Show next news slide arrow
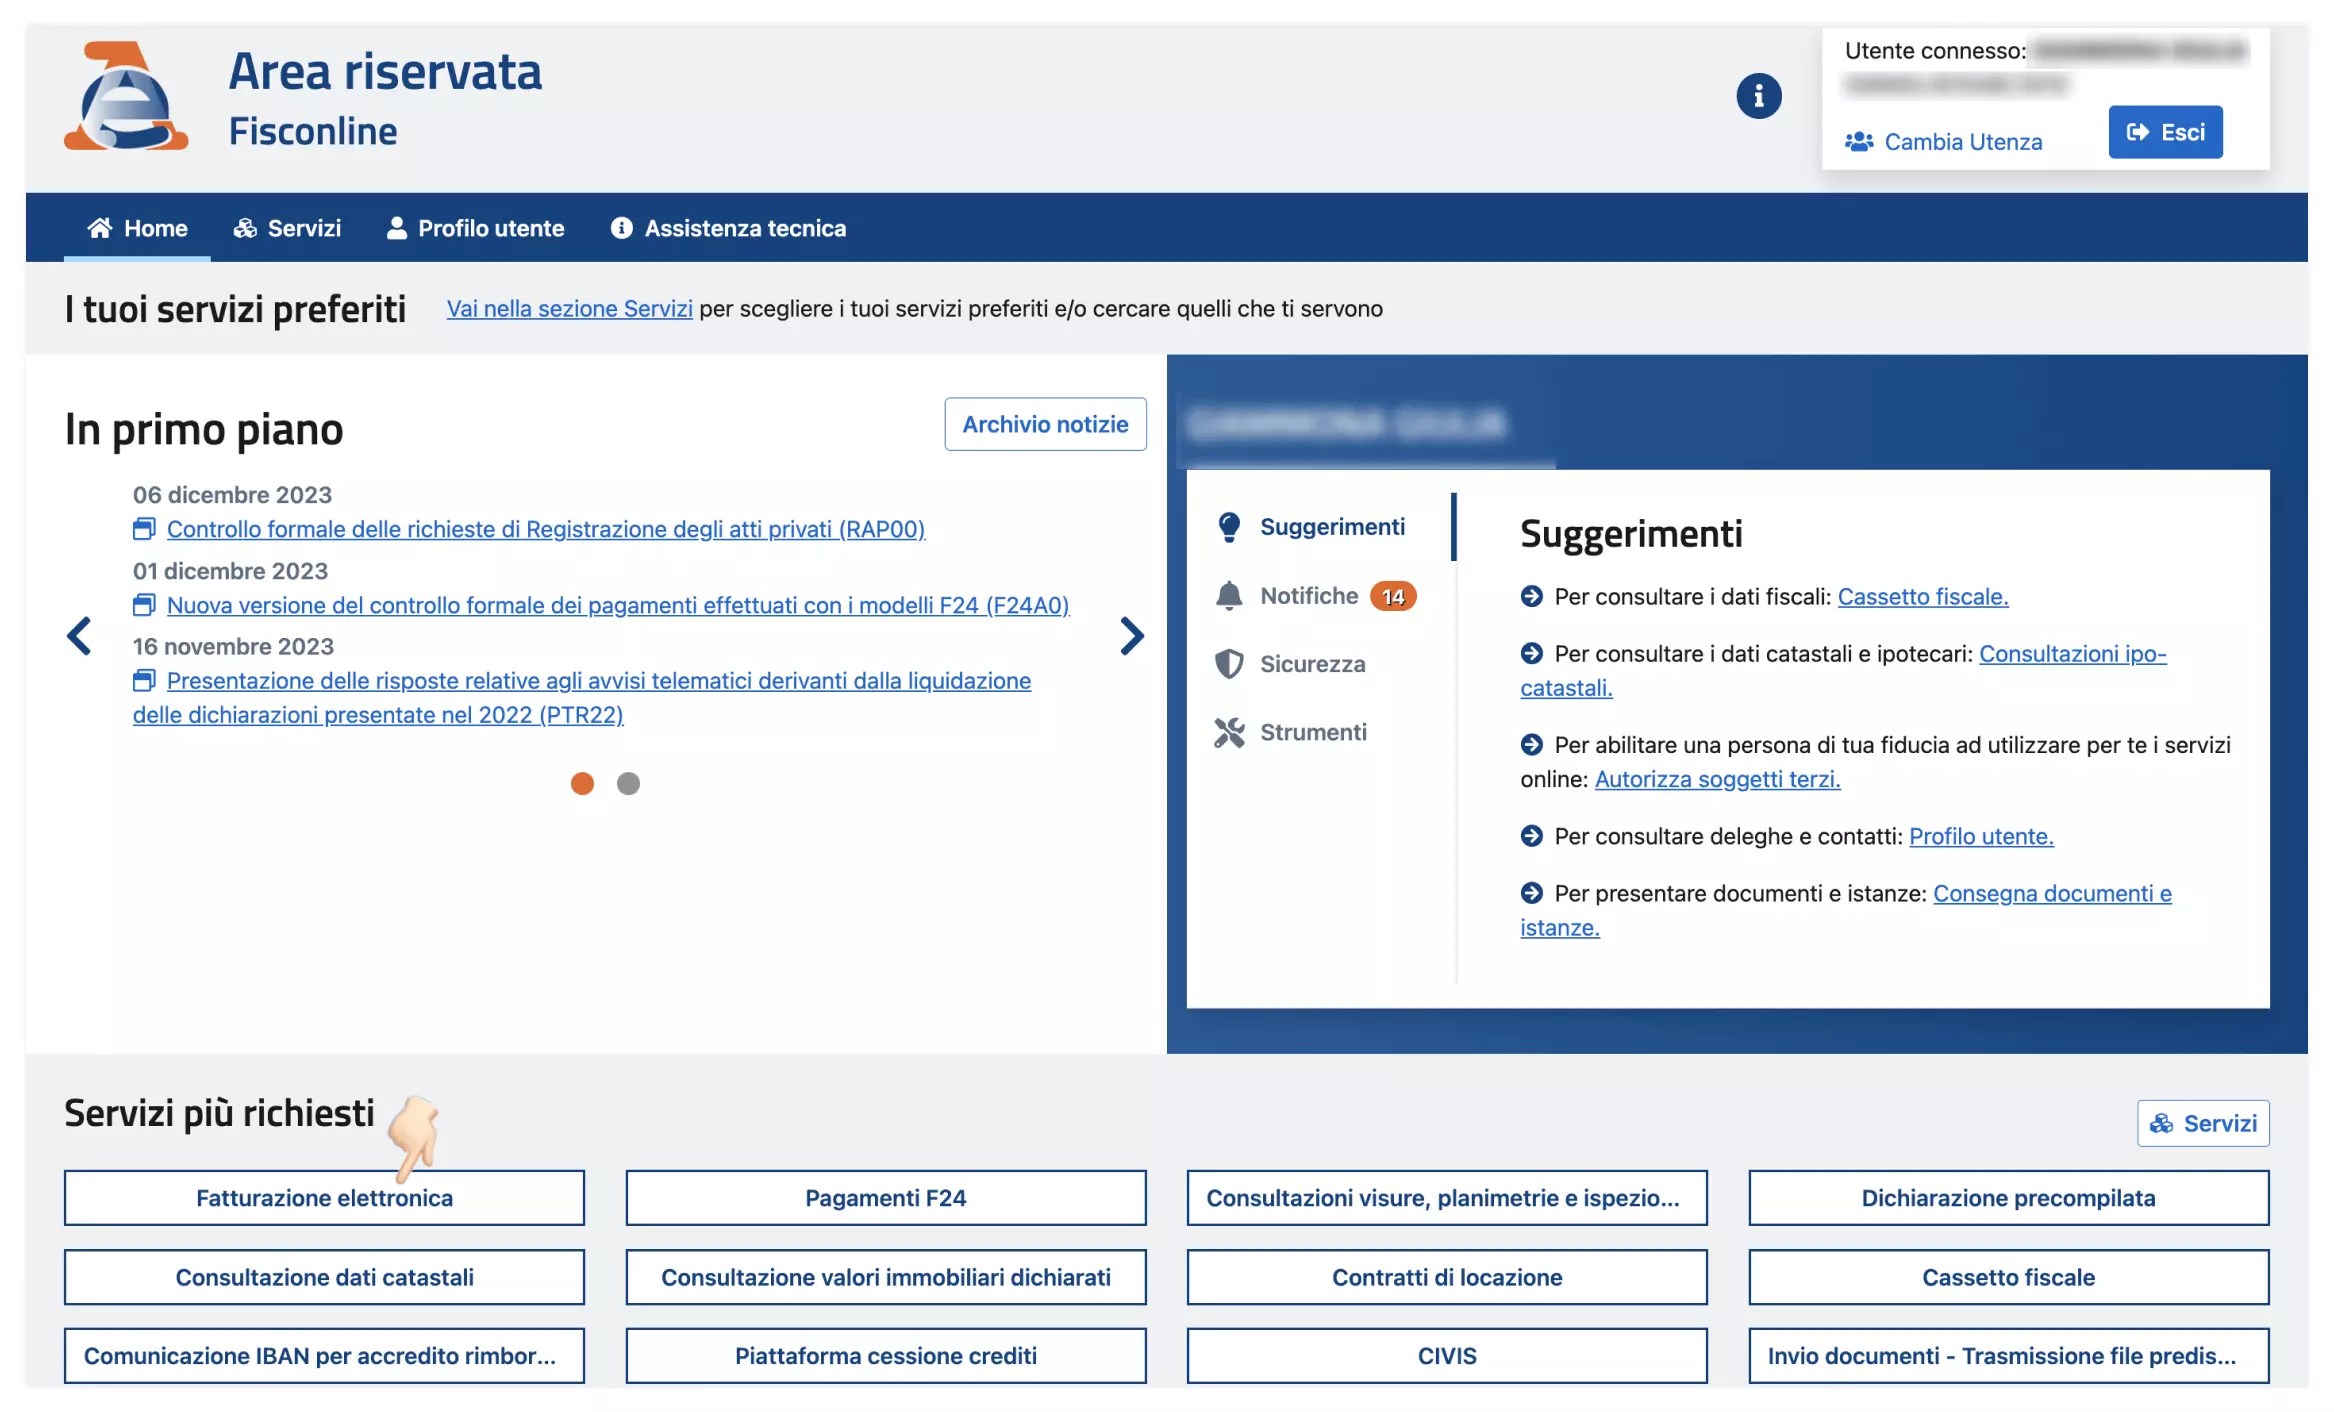Viewport: 2334px width, 1412px height. pyautogui.click(x=1131, y=636)
